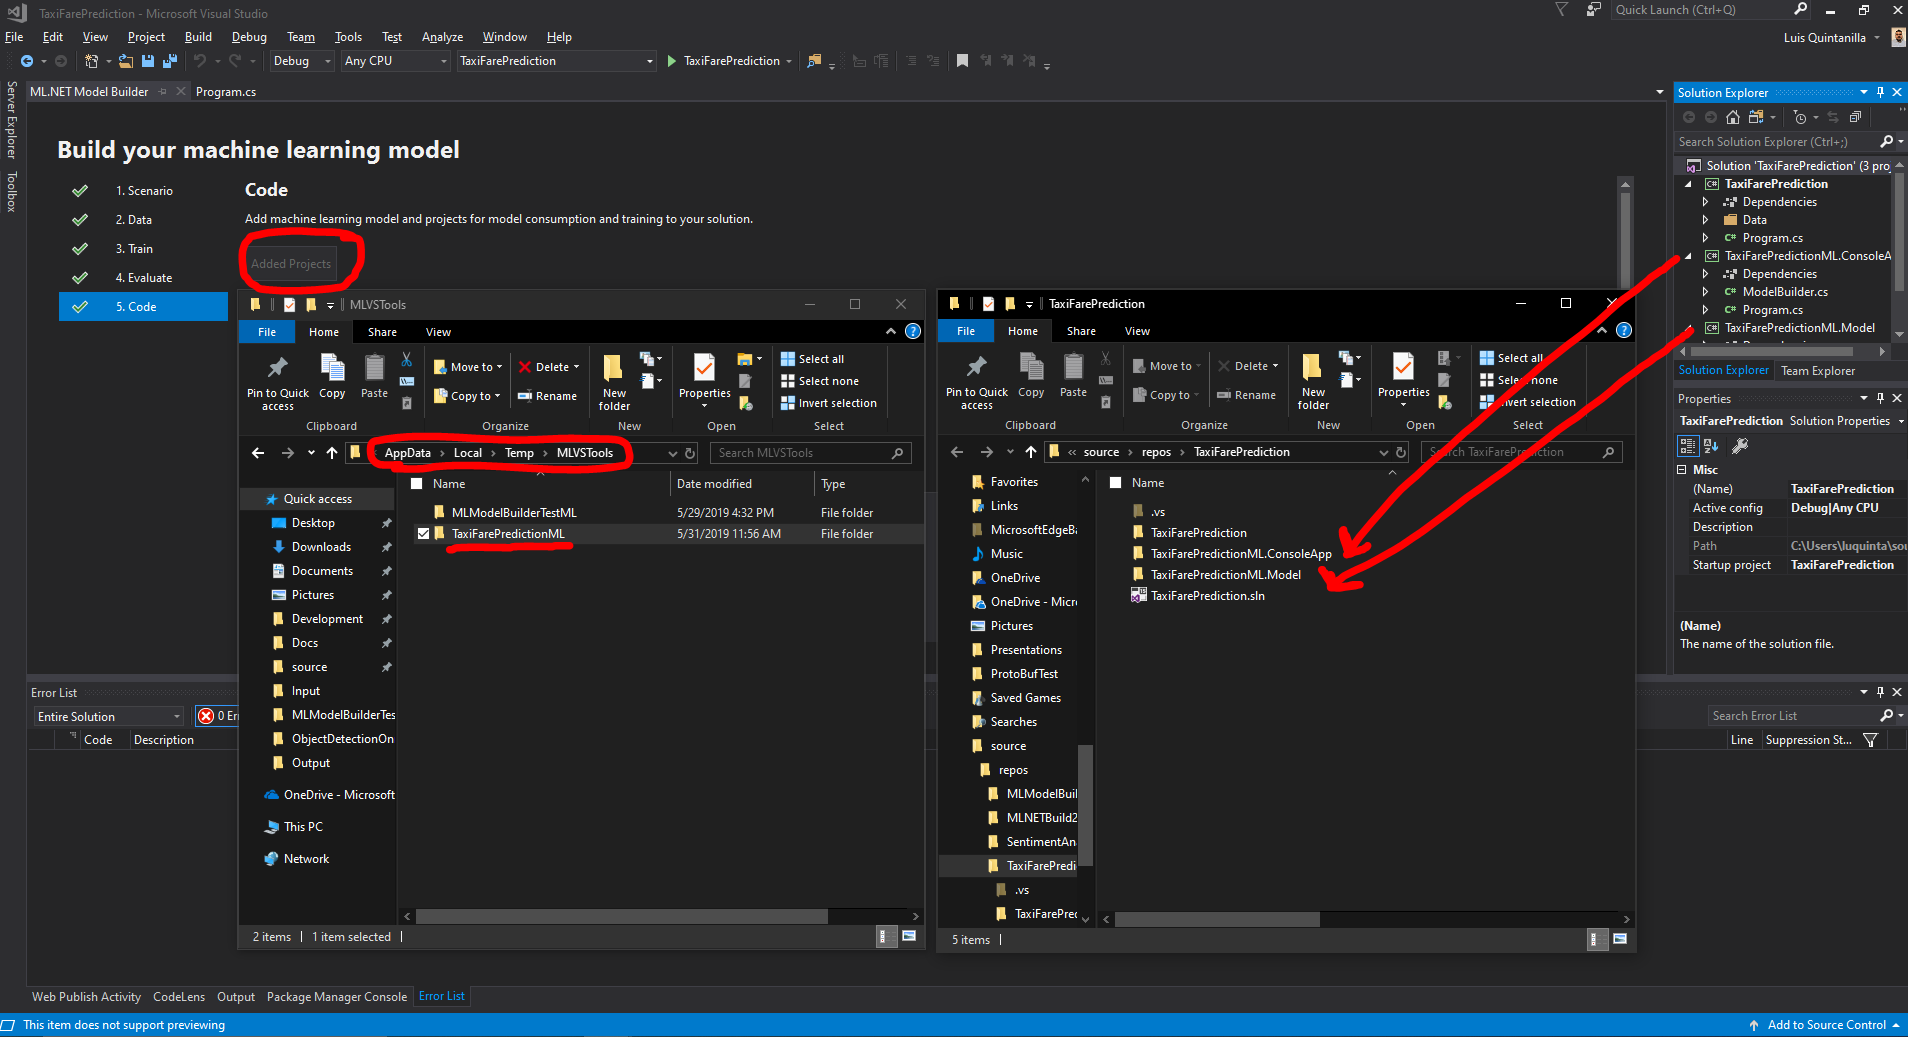The width and height of the screenshot is (1908, 1037).
Task: Switch MLVSTools to large icons view
Action: pyautogui.click(x=909, y=937)
